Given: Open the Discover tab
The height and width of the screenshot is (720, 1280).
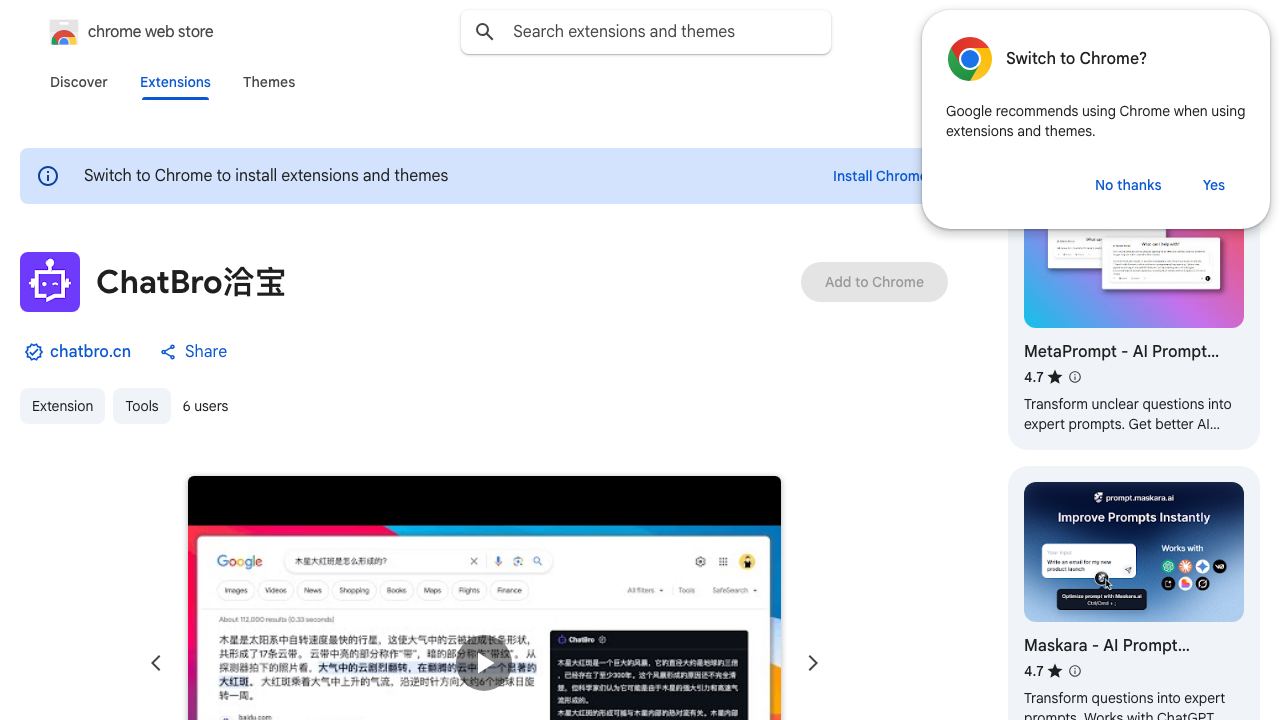Looking at the screenshot, I should pos(79,82).
